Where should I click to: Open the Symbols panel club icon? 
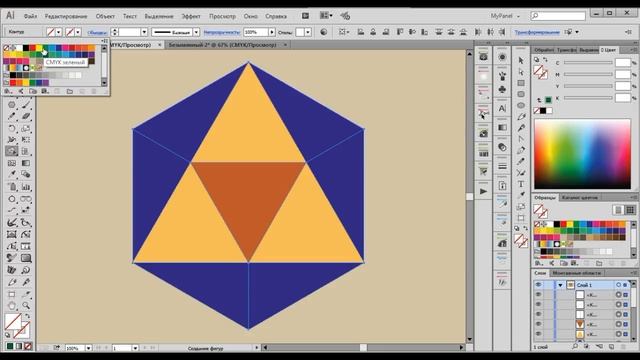(x=502, y=89)
